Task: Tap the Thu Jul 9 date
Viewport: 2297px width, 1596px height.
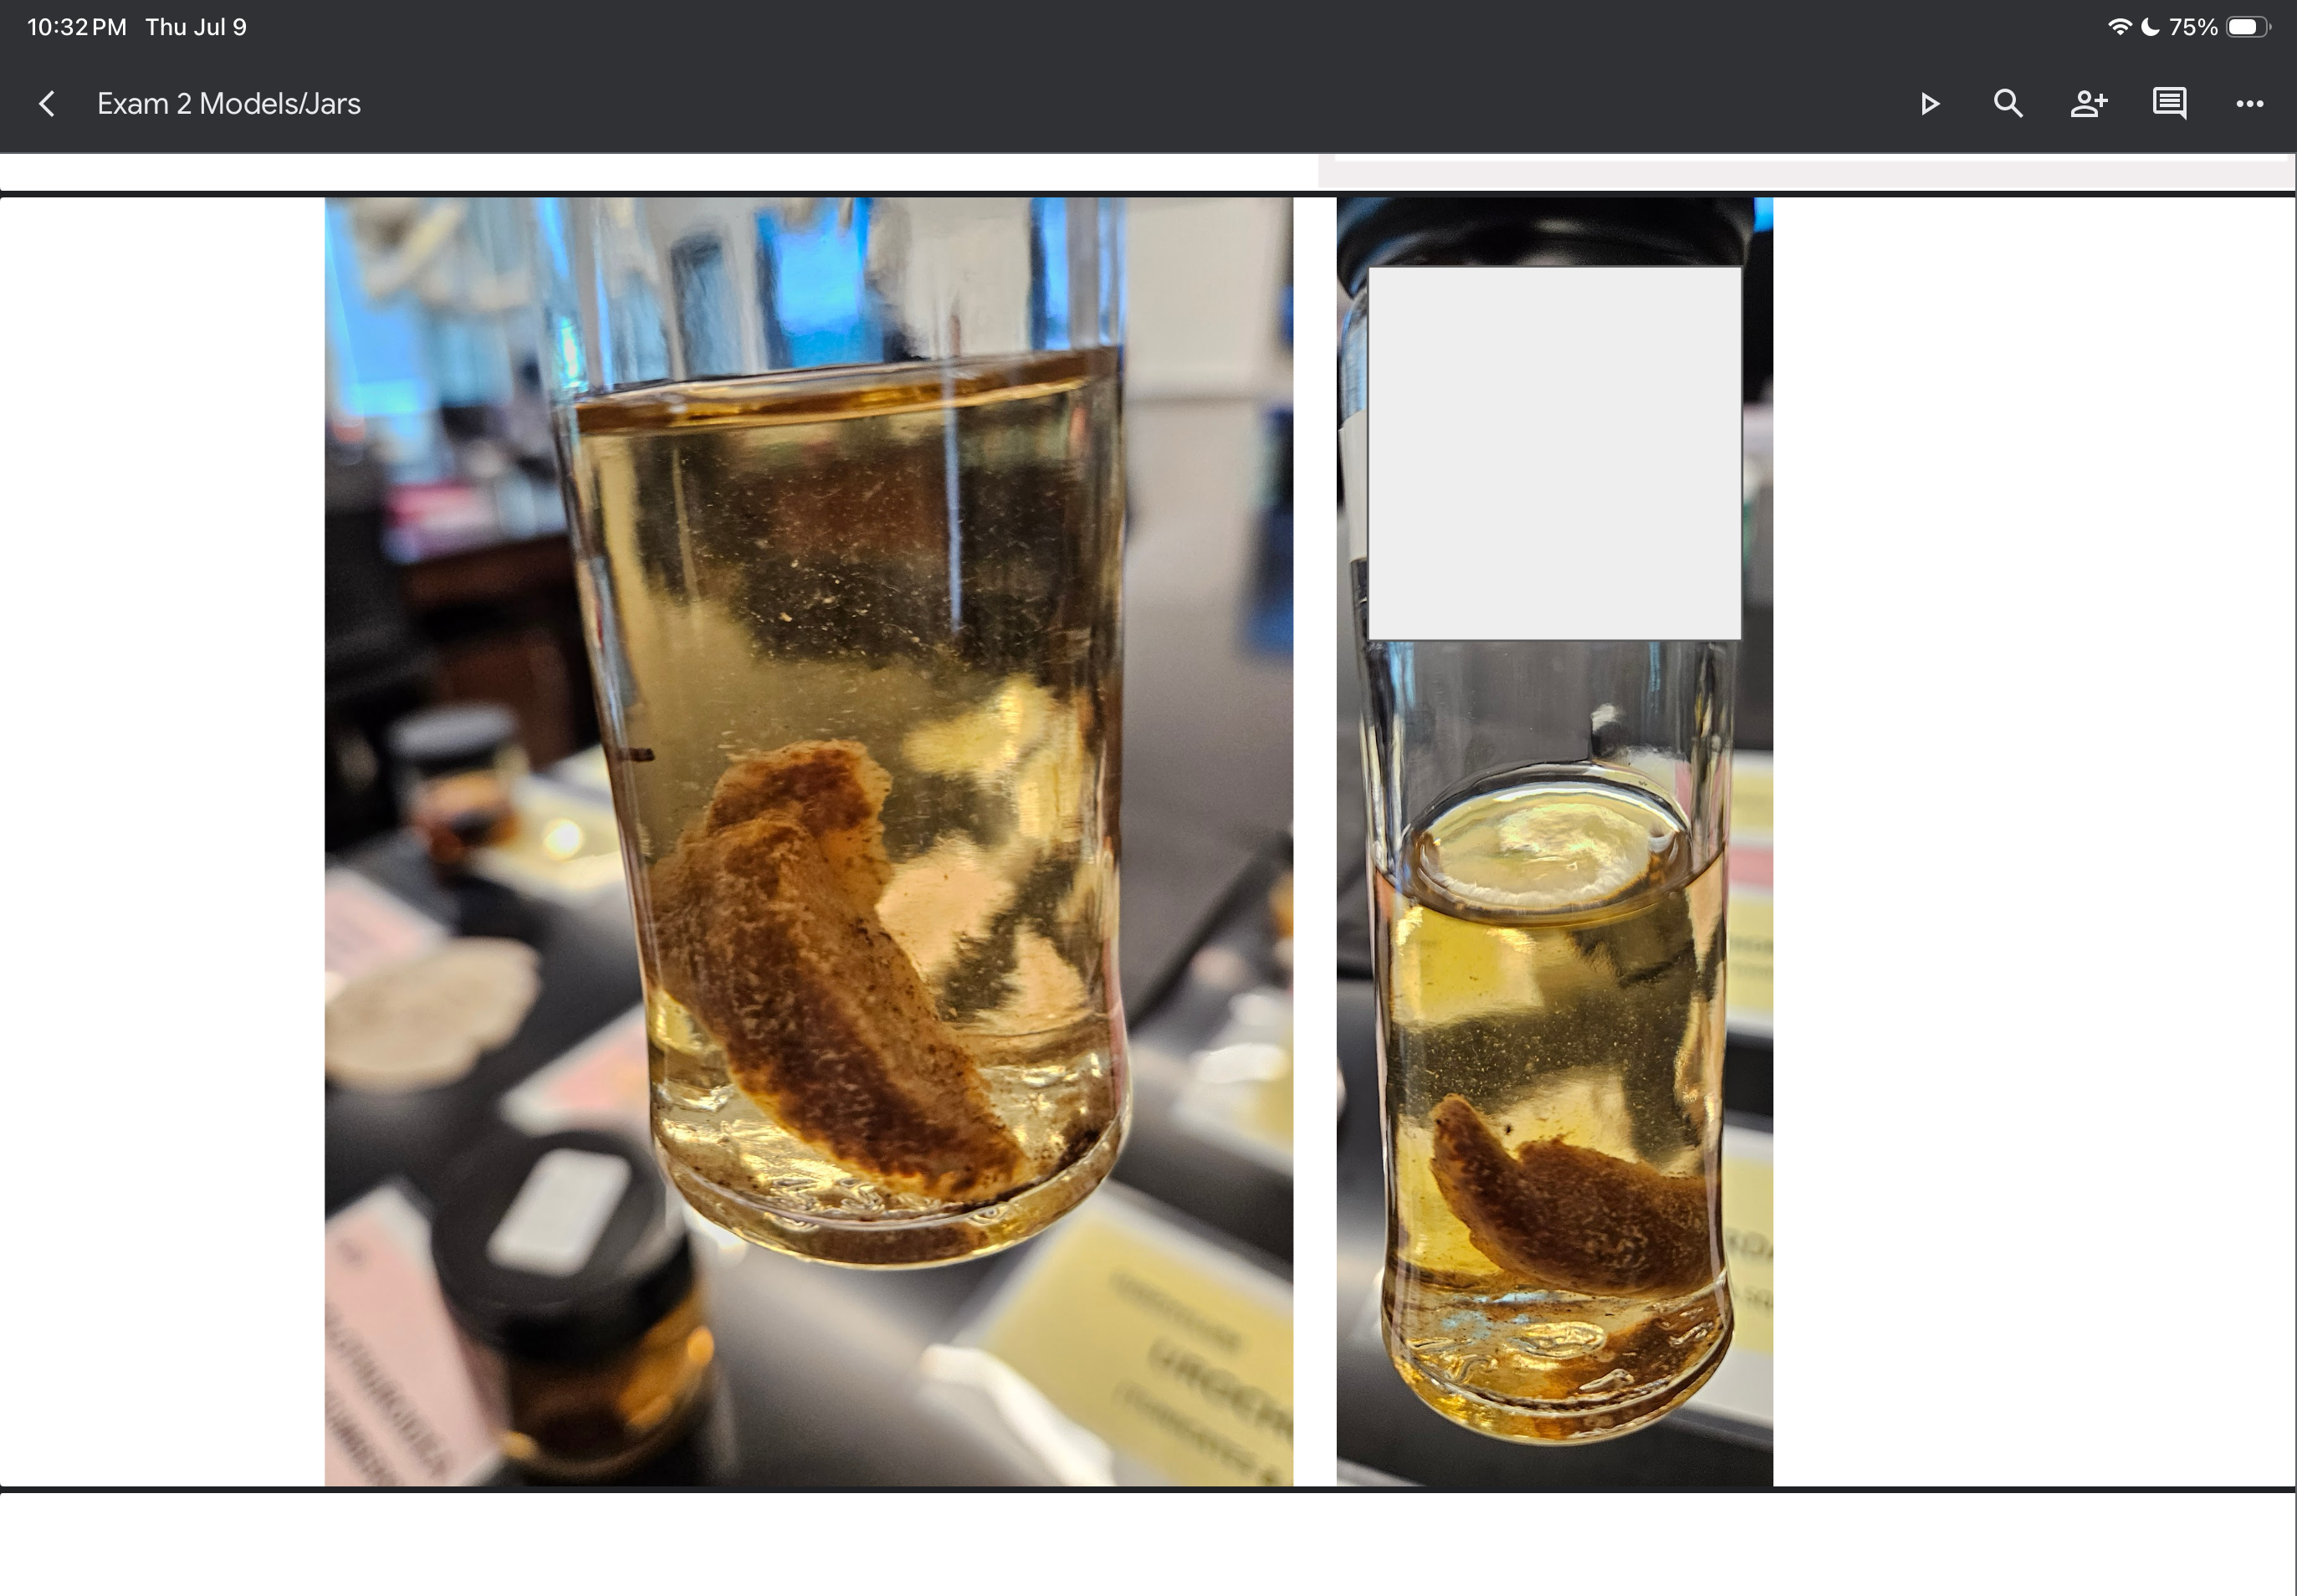Action: 196,27
